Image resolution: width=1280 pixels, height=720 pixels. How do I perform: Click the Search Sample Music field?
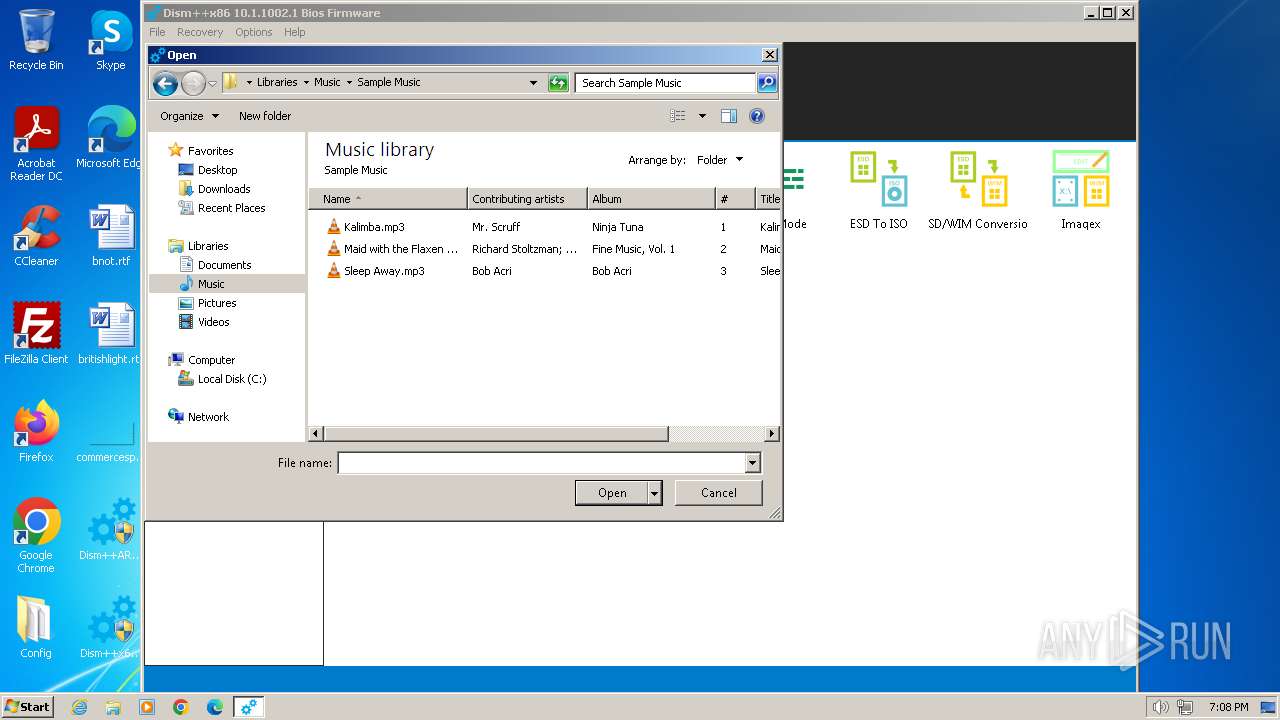click(665, 83)
